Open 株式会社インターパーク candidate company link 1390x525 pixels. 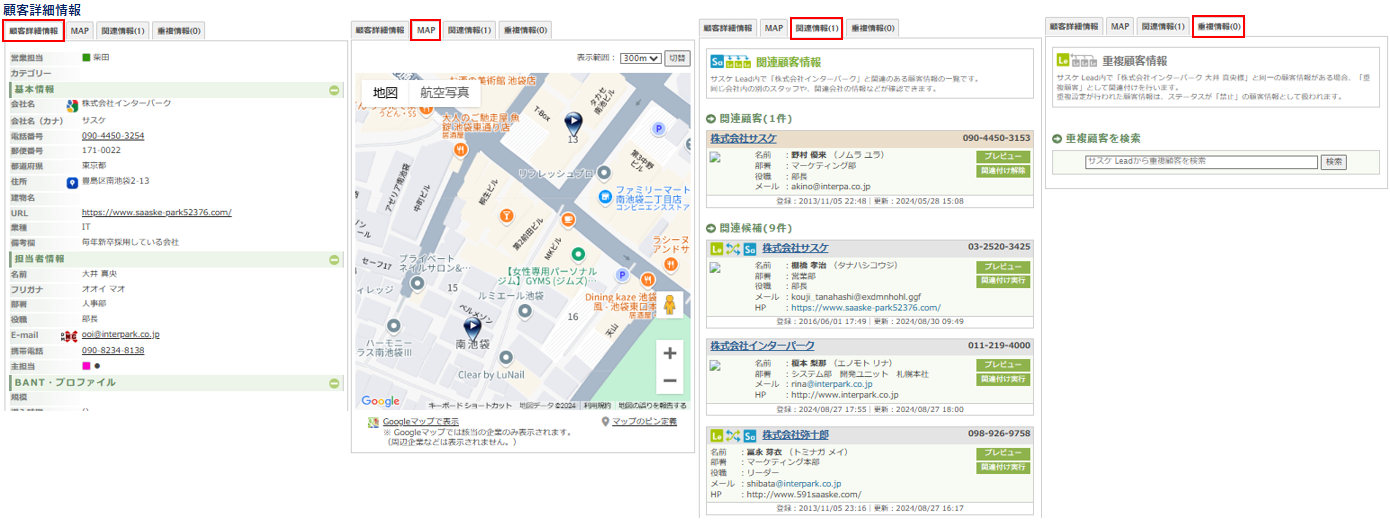tap(762, 346)
